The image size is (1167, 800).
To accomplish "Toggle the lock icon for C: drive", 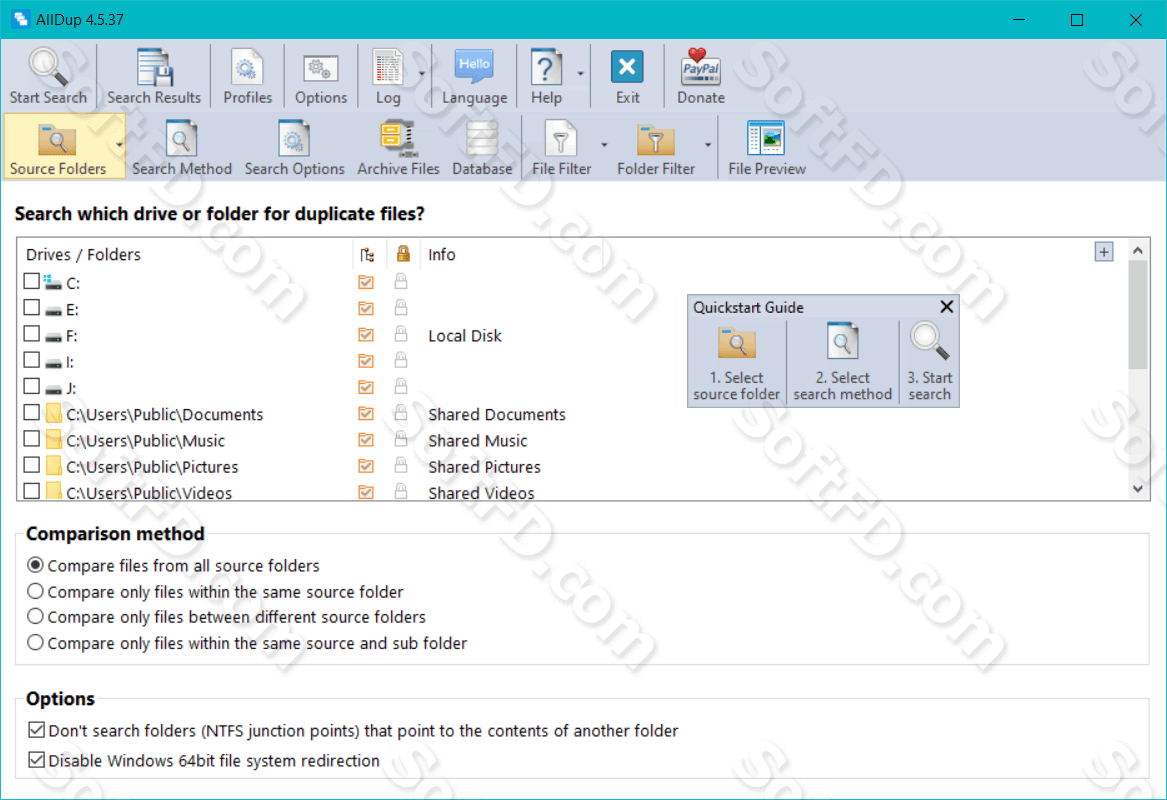I will point(400,281).
